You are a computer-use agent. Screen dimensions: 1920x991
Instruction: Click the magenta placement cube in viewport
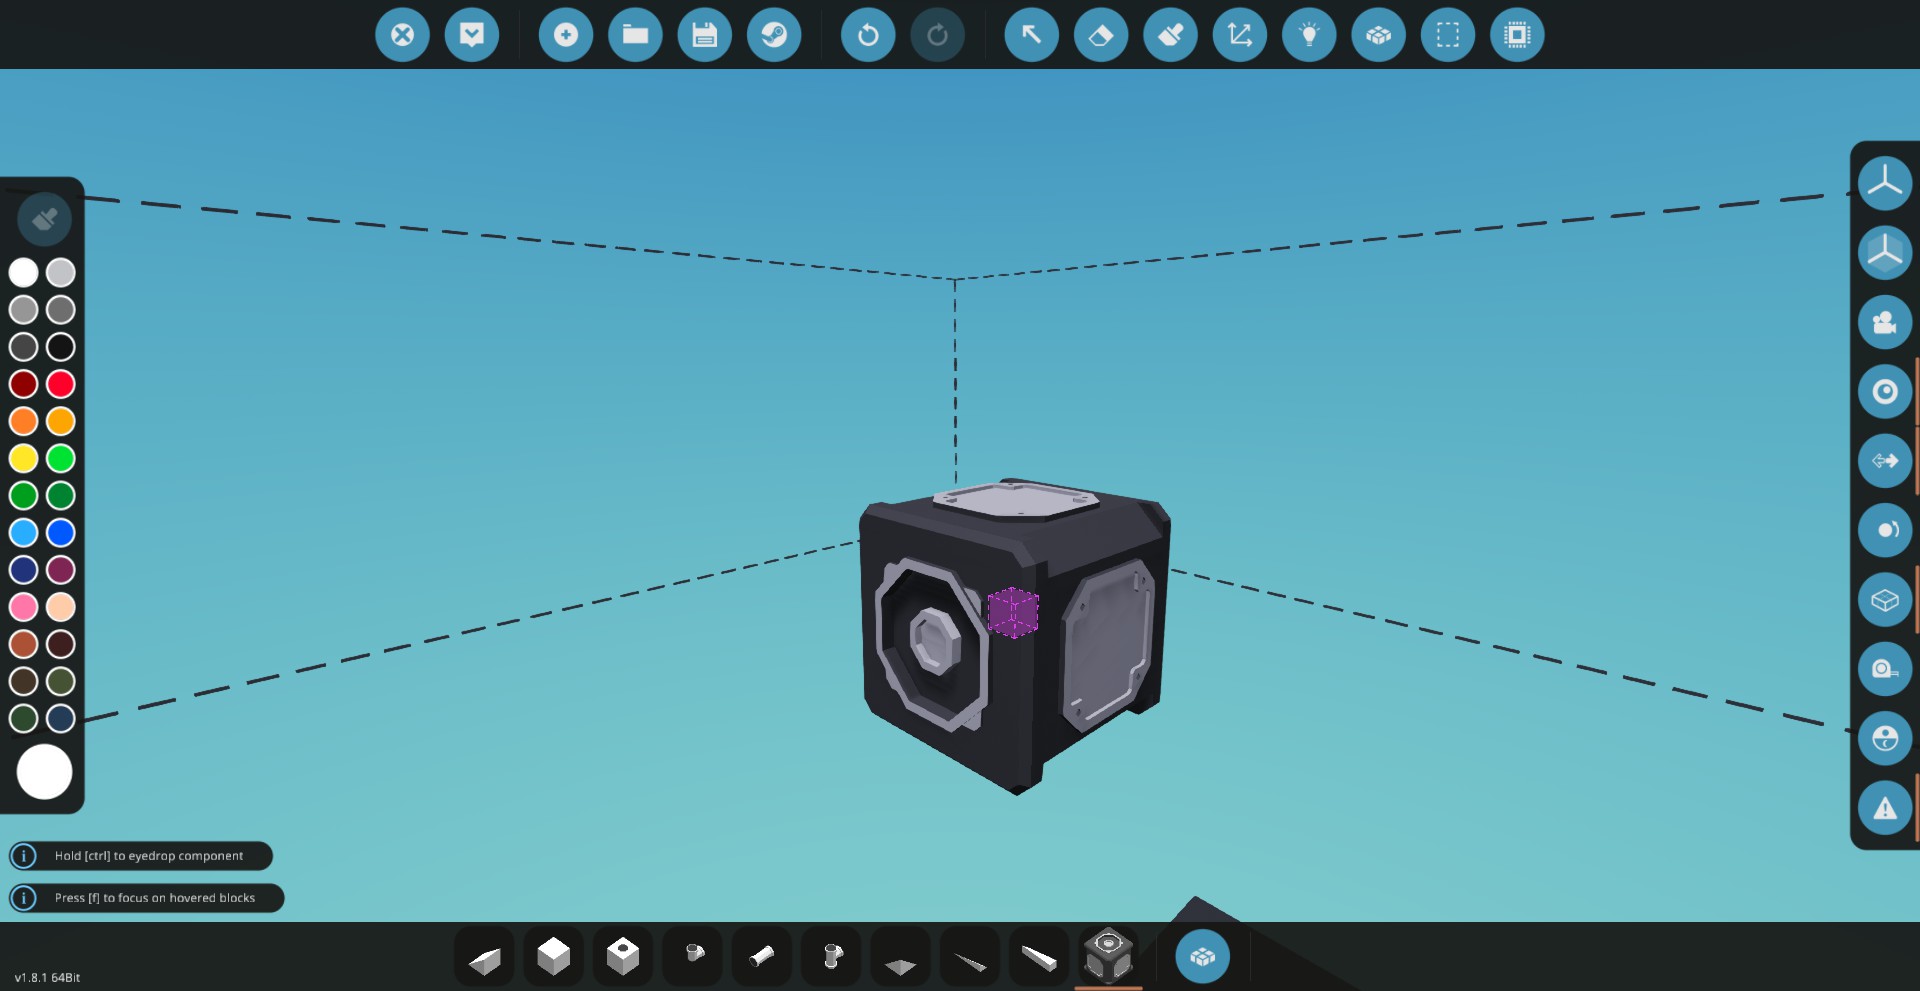(1013, 612)
